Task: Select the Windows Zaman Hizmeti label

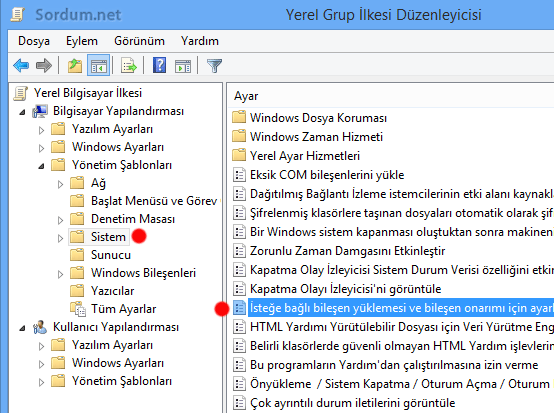Action: click(x=316, y=137)
